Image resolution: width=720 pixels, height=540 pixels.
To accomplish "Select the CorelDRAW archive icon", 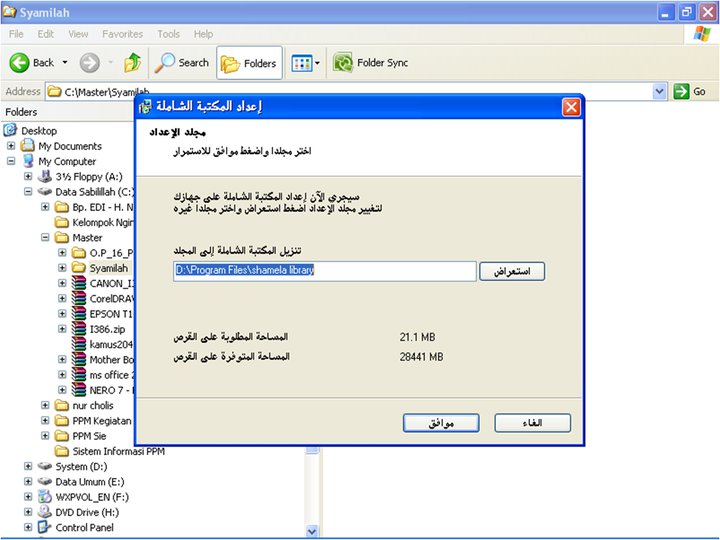I will (x=79, y=298).
